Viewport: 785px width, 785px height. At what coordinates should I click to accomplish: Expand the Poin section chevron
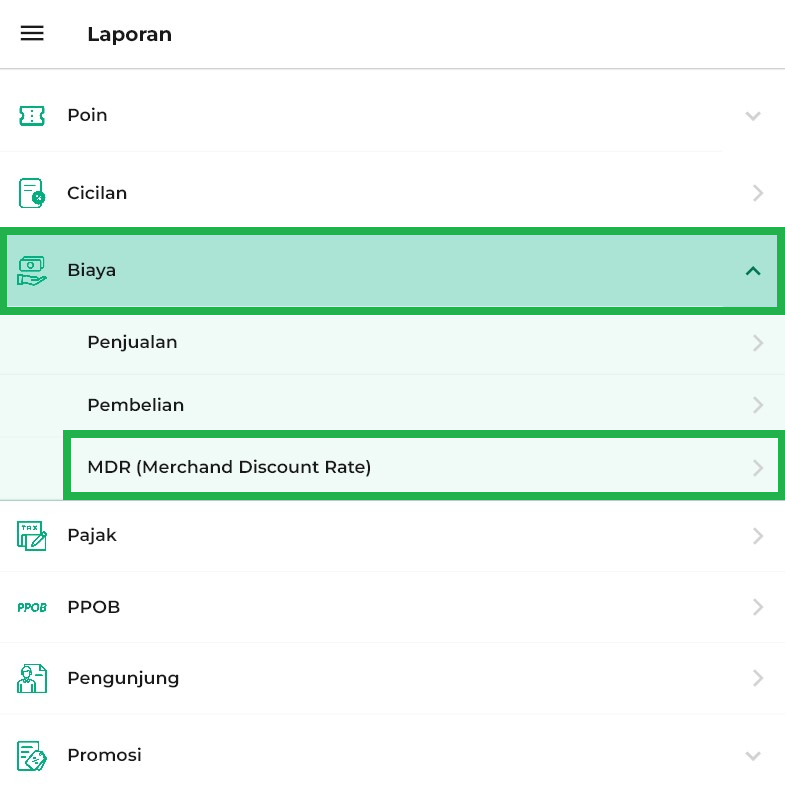(753, 116)
